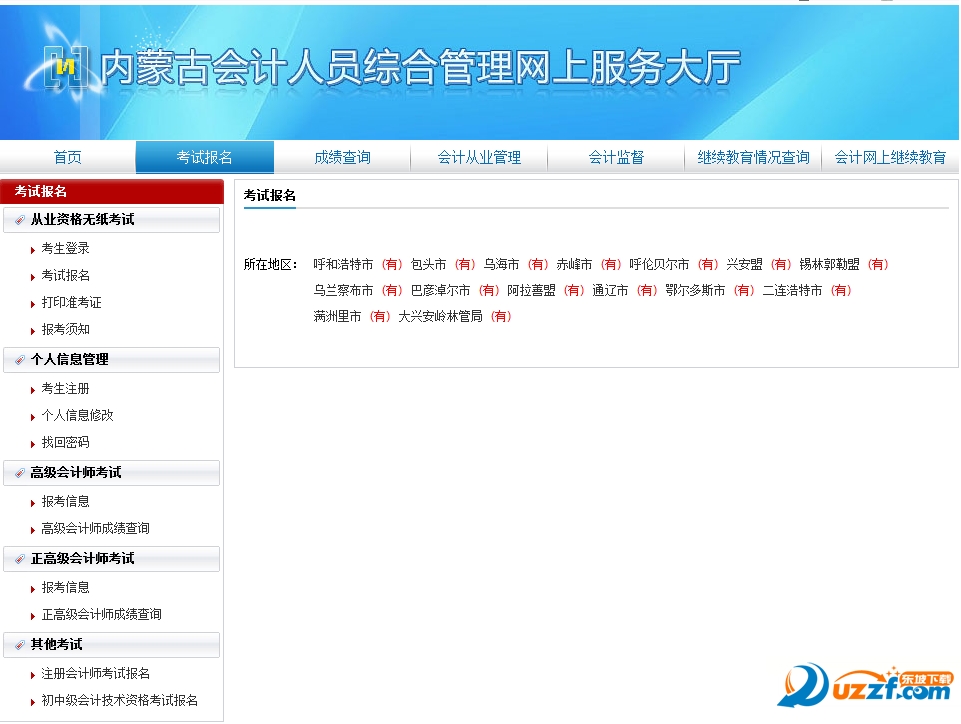Open the 继续教育情况查询 menu item
Viewport: 961px width, 724px height.
point(752,157)
